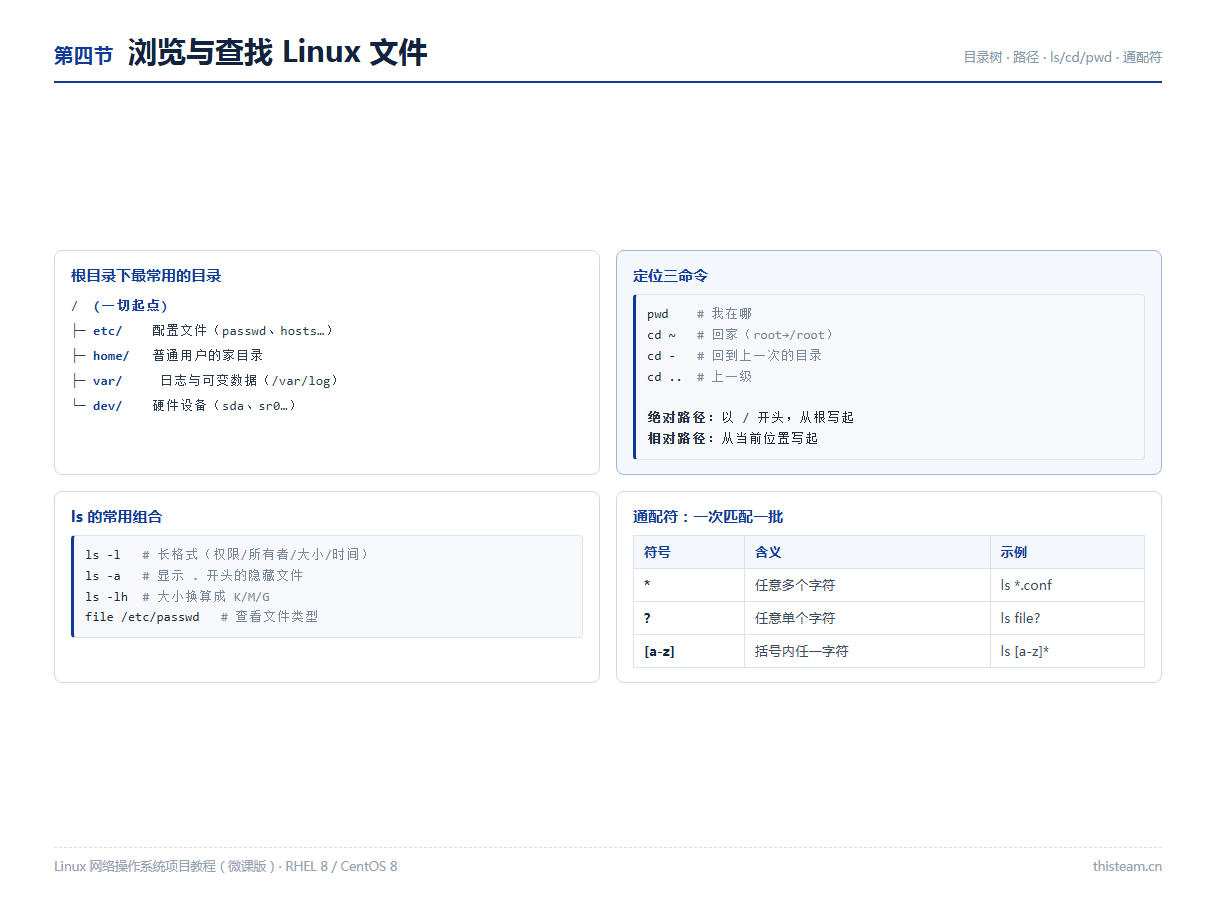
Task: Select the etc/ directory tree row
Action: 202,330
